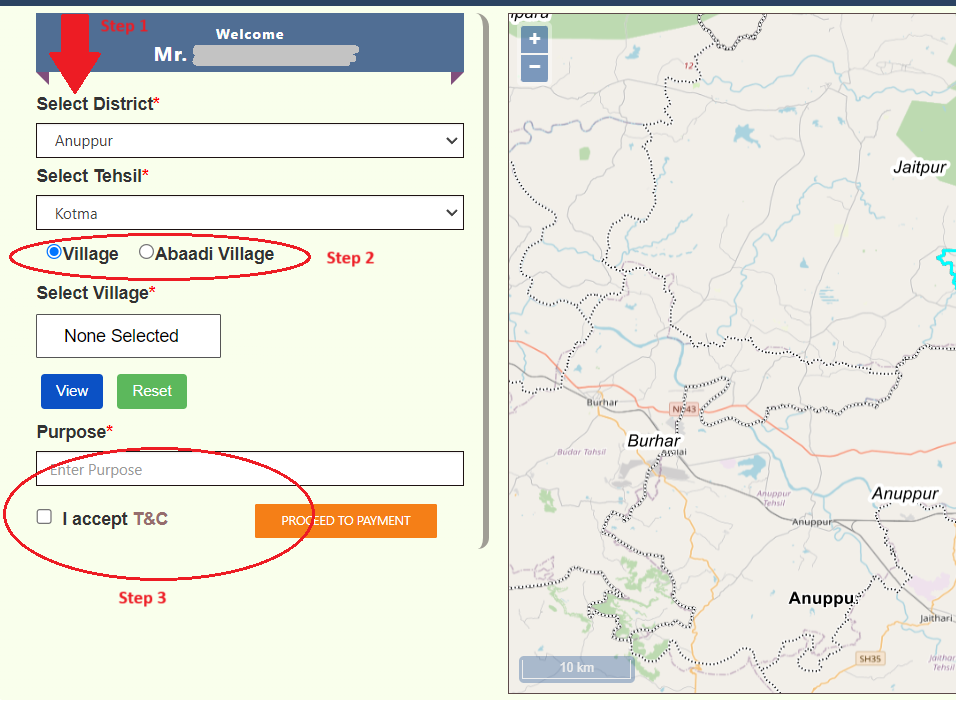Focus the Enter Purpose text field
Viewport: 956px width, 704px height.
[x=250, y=469]
